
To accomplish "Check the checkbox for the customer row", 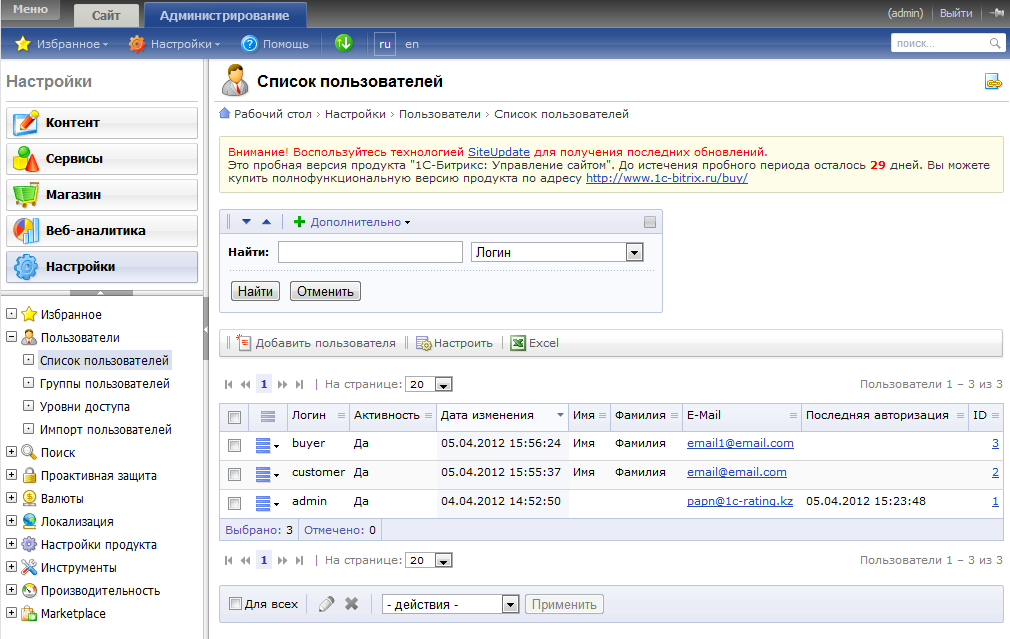I will coord(234,474).
